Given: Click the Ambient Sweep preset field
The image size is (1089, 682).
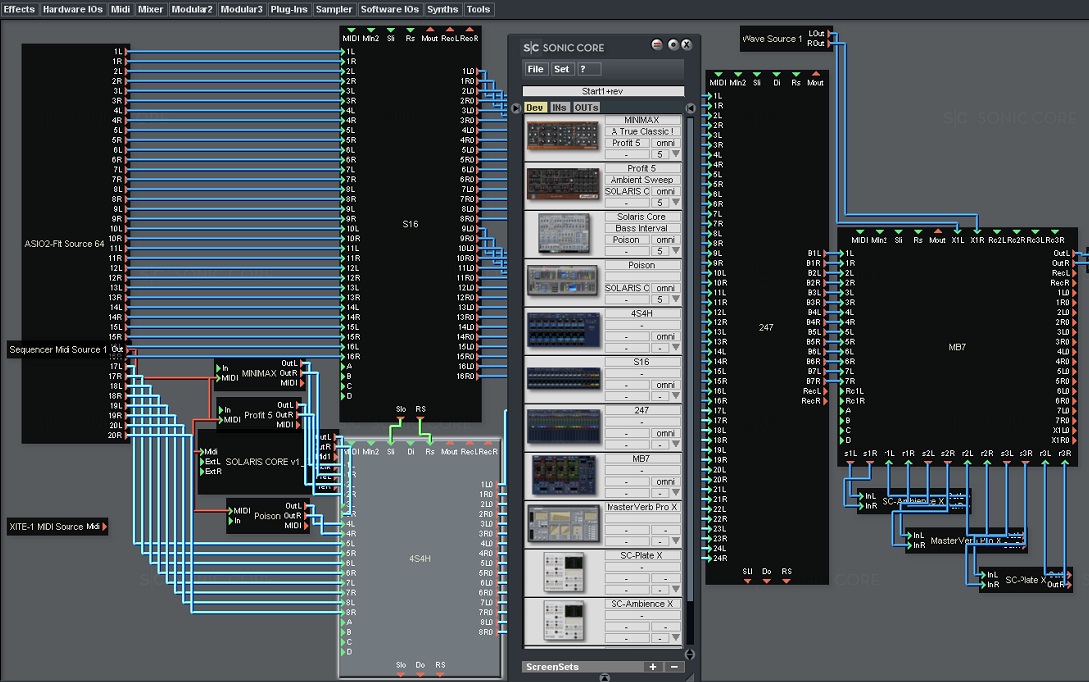Looking at the screenshot, I should click(642, 180).
